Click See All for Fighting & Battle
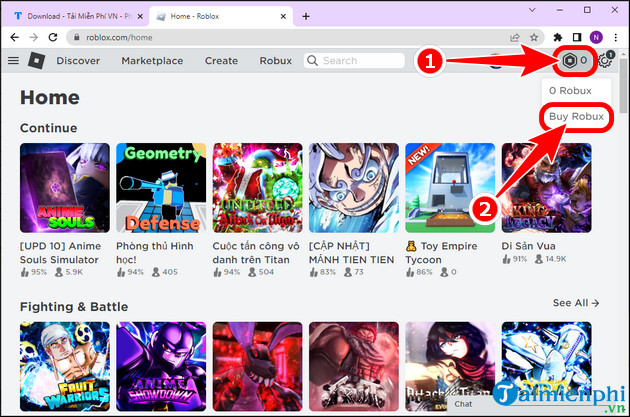This screenshot has height=417, width=630. point(576,303)
